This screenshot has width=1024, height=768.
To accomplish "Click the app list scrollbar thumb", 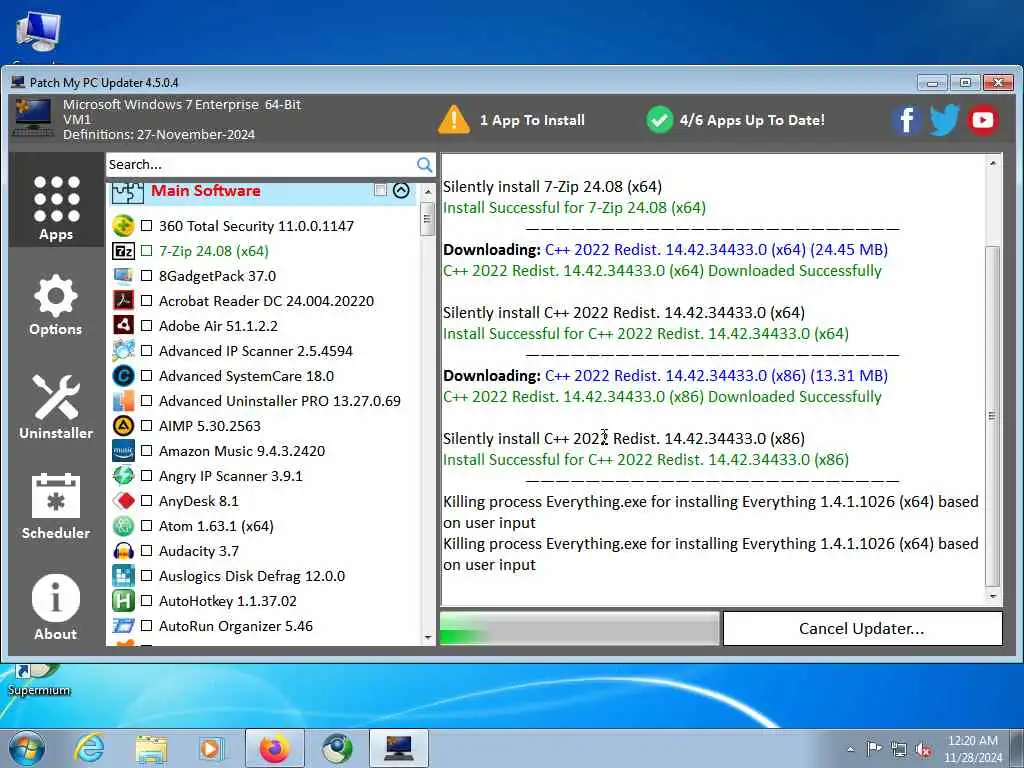I will click(428, 219).
